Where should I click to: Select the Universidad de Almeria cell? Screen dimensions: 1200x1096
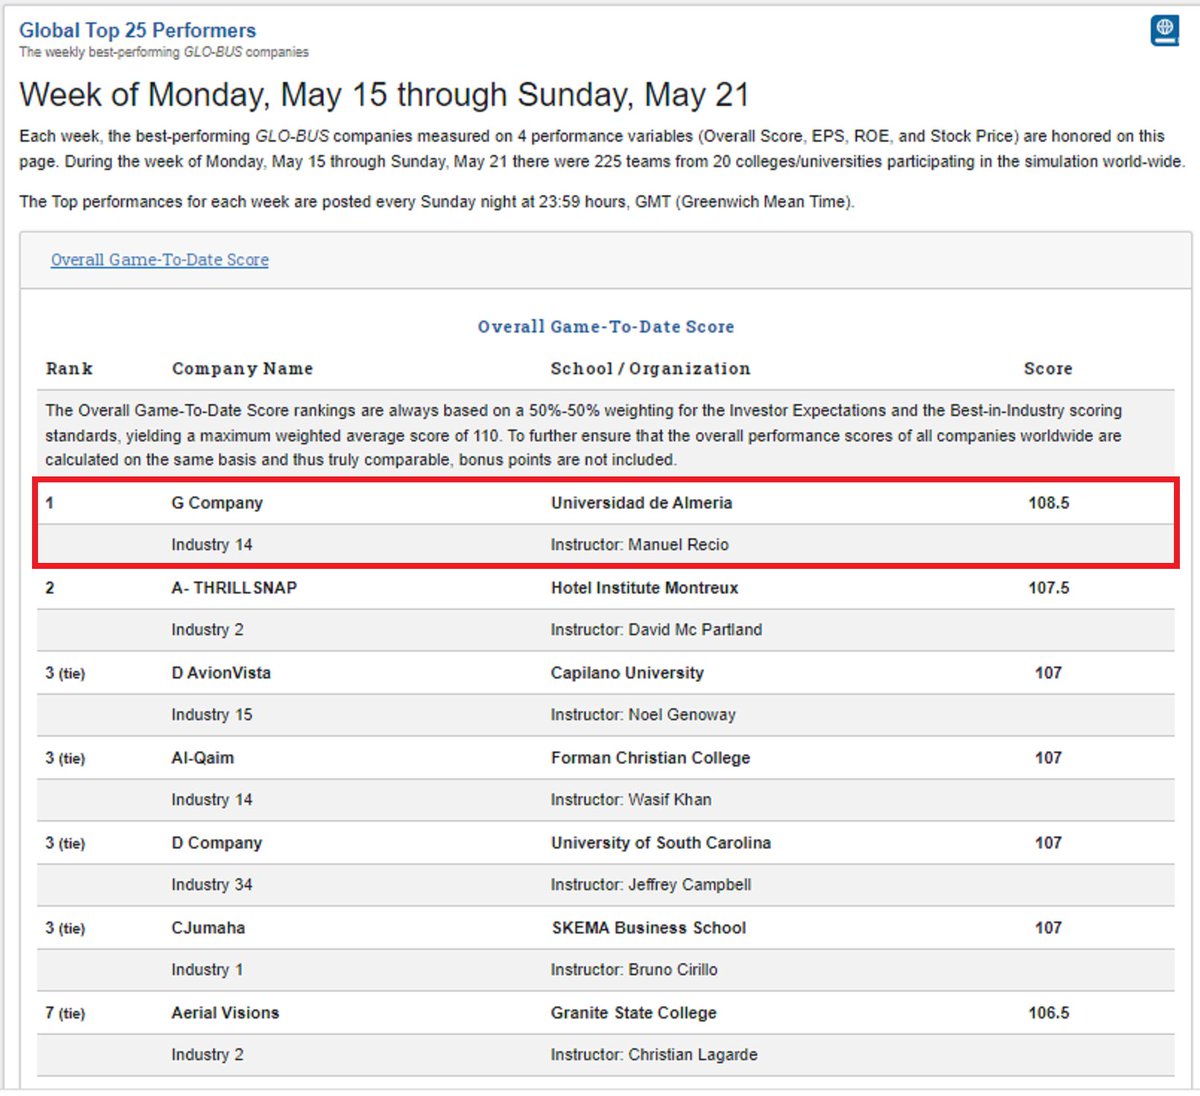pyautogui.click(x=641, y=503)
